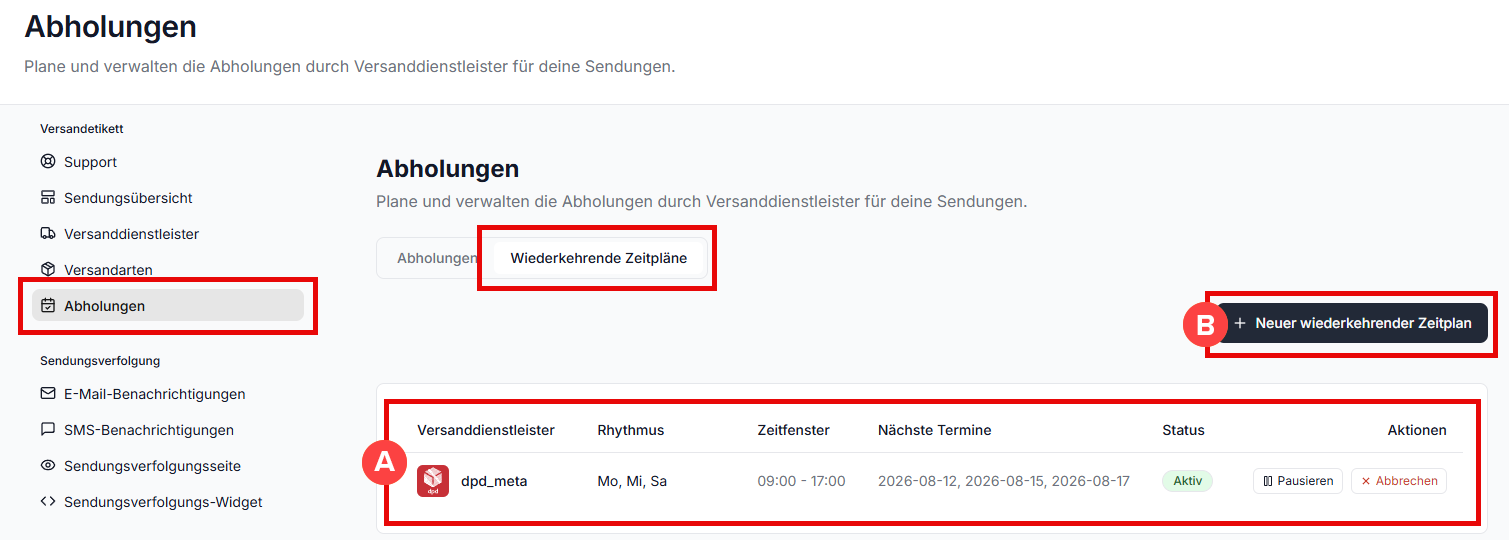Click the Sendungsübersicht layout icon
This screenshot has width=1509, height=540.
[48, 198]
